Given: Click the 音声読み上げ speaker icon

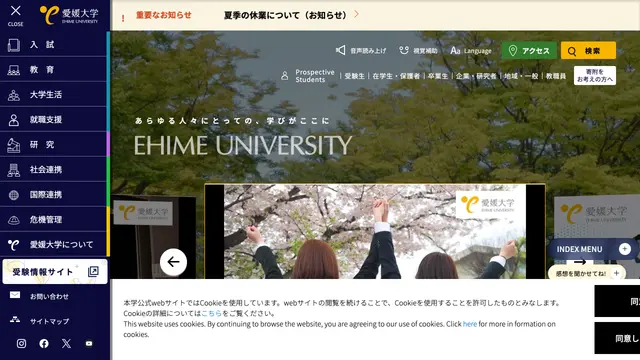Looking at the screenshot, I should (x=340, y=50).
